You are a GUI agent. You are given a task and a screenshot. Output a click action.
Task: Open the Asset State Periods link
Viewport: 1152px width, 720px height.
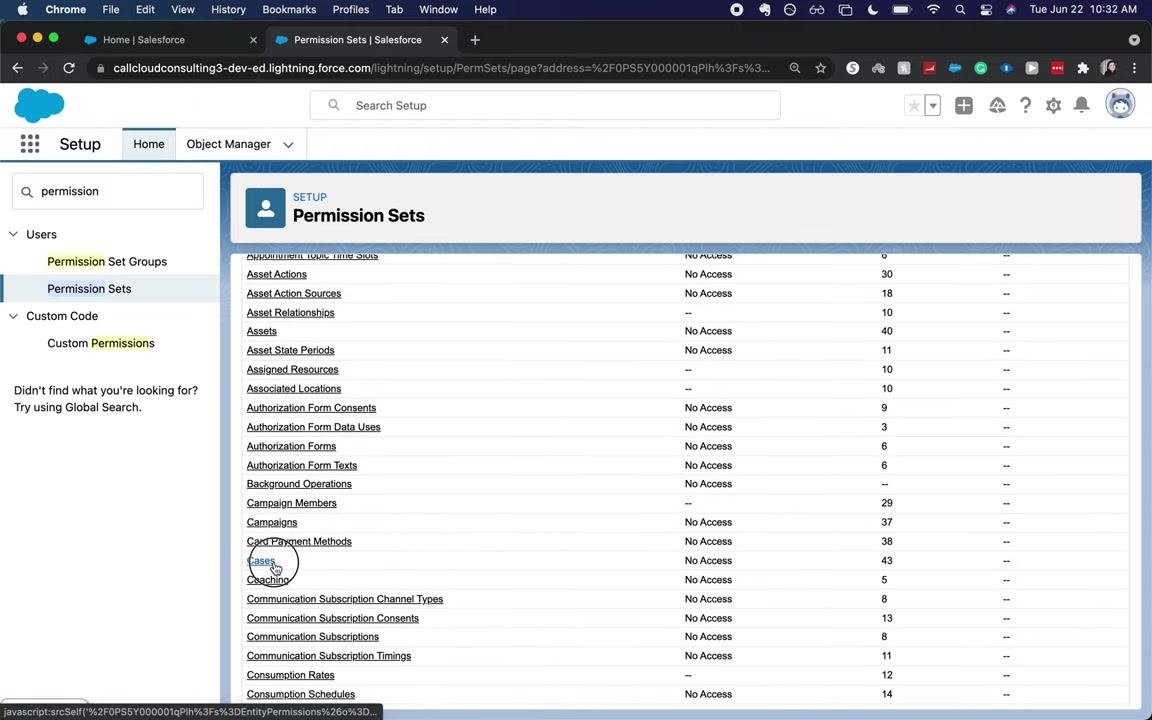pyautogui.click(x=290, y=350)
